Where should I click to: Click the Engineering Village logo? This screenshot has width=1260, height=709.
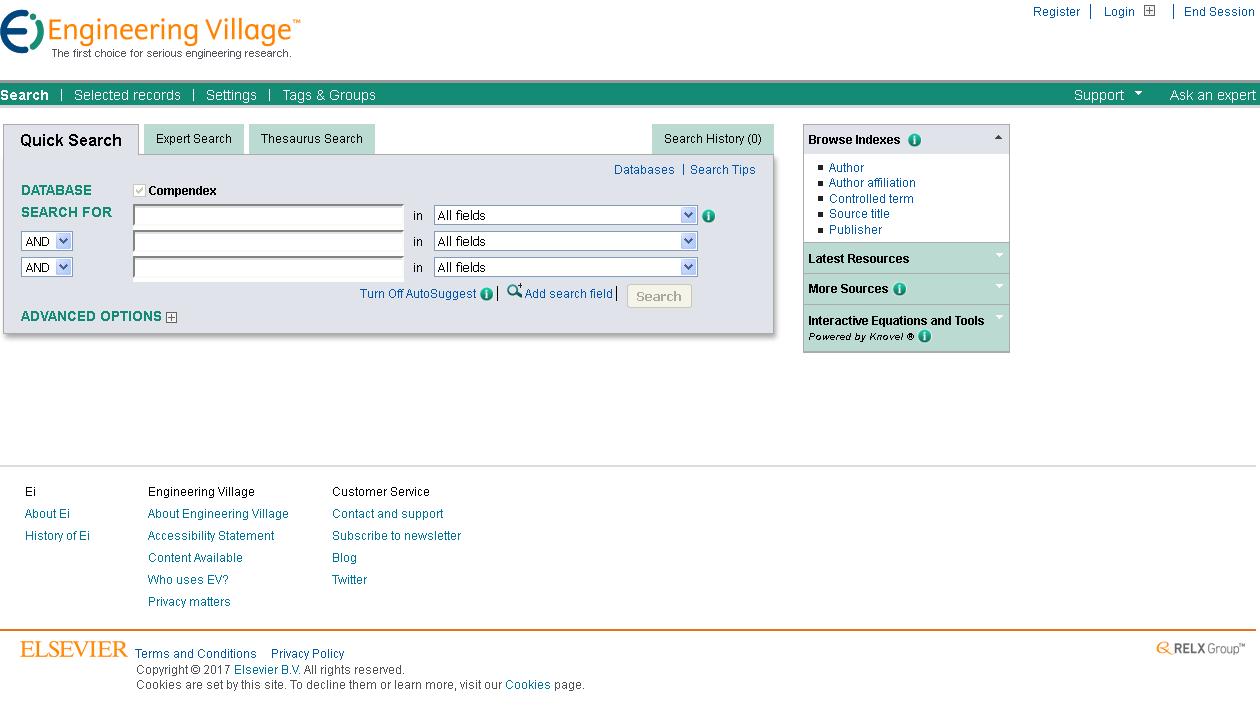click(150, 35)
